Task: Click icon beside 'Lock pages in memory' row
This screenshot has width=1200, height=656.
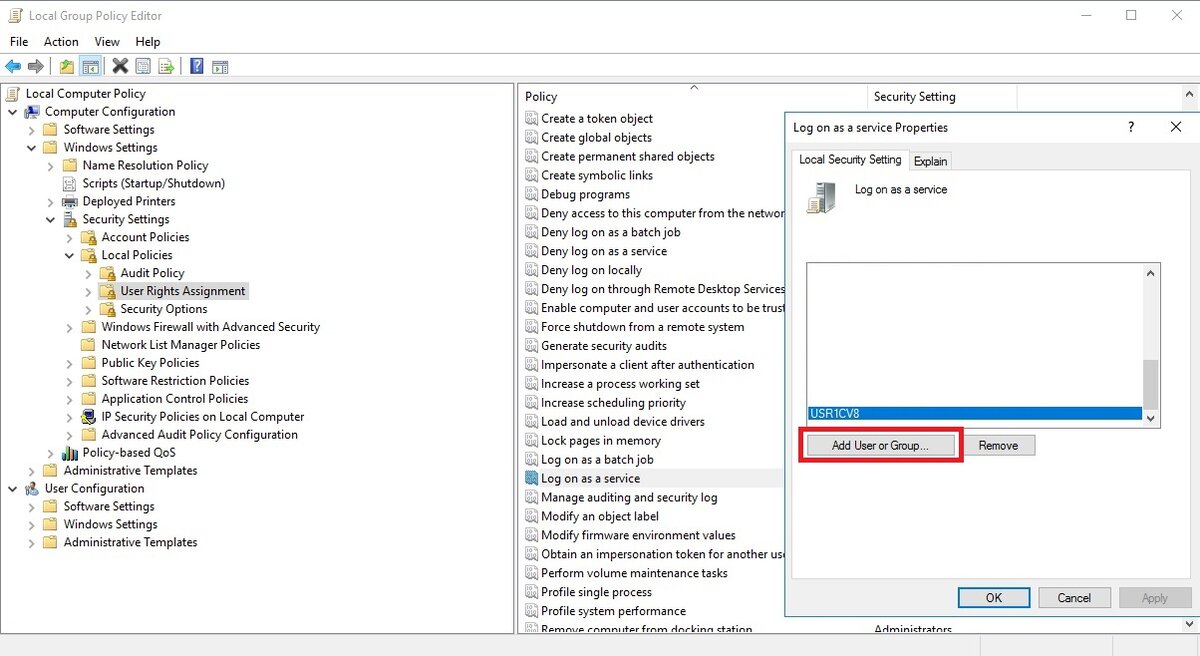Action: pos(531,441)
